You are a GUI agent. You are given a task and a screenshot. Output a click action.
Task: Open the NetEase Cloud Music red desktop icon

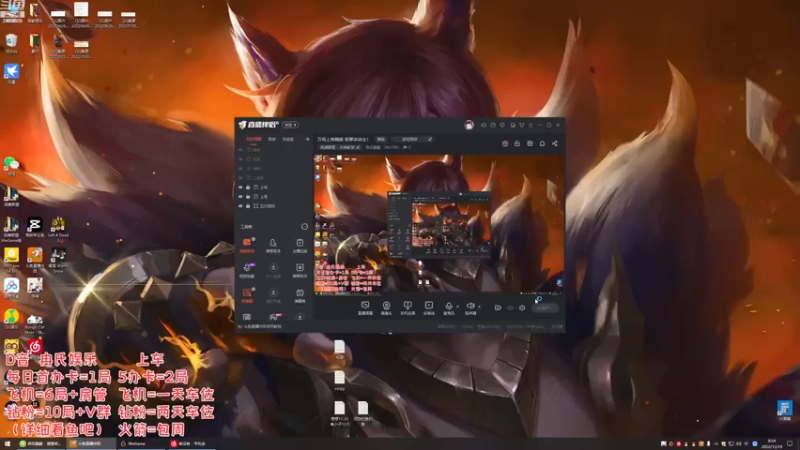35,346
